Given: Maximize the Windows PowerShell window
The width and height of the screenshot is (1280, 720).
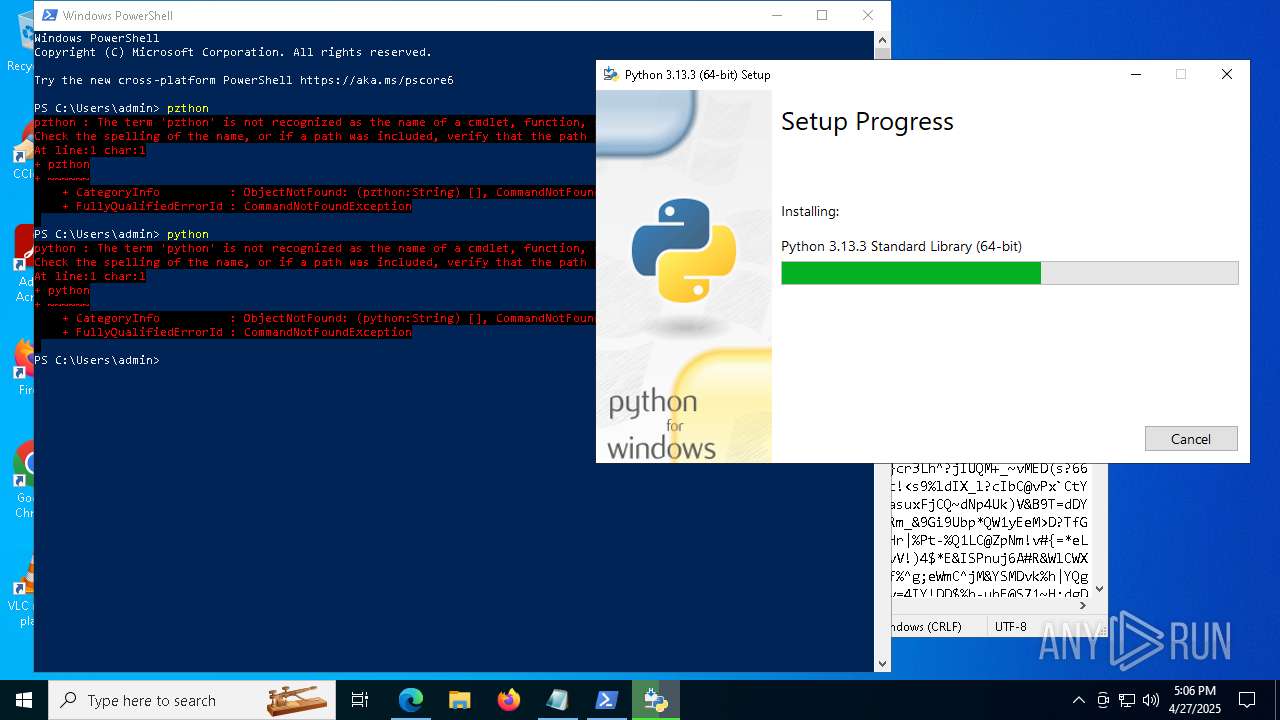Looking at the screenshot, I should (x=822, y=15).
